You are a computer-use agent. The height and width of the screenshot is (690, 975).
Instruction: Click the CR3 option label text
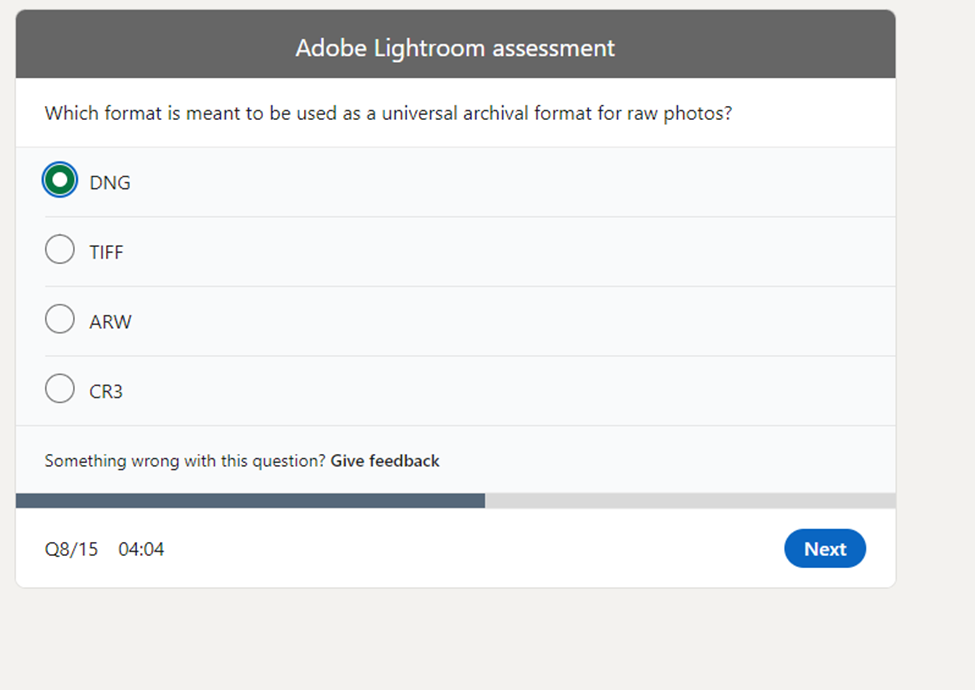105,390
